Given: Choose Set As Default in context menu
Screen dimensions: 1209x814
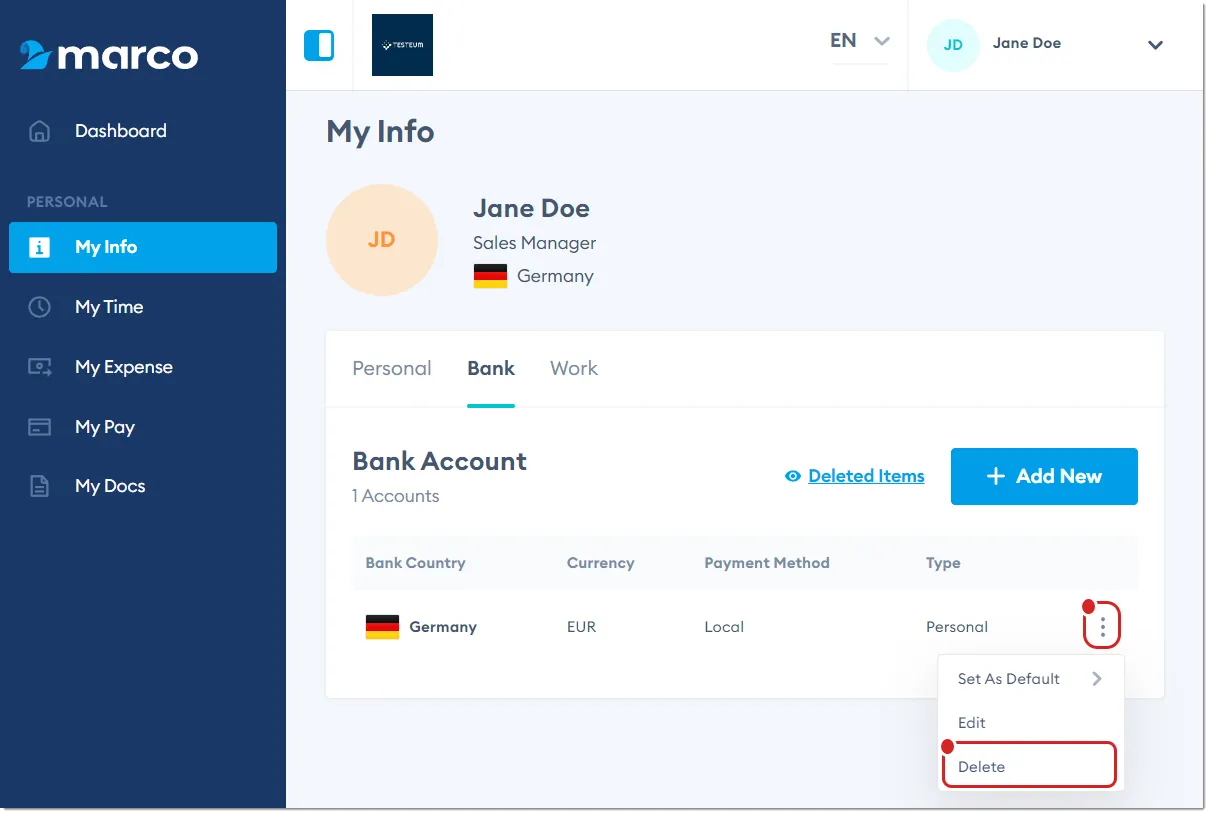Looking at the screenshot, I should click(1031, 679).
